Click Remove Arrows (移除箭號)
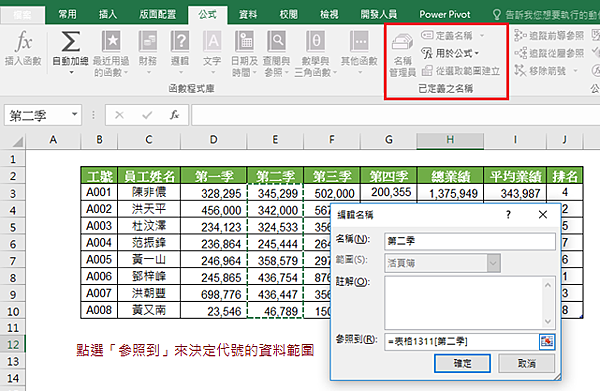 click(540, 71)
